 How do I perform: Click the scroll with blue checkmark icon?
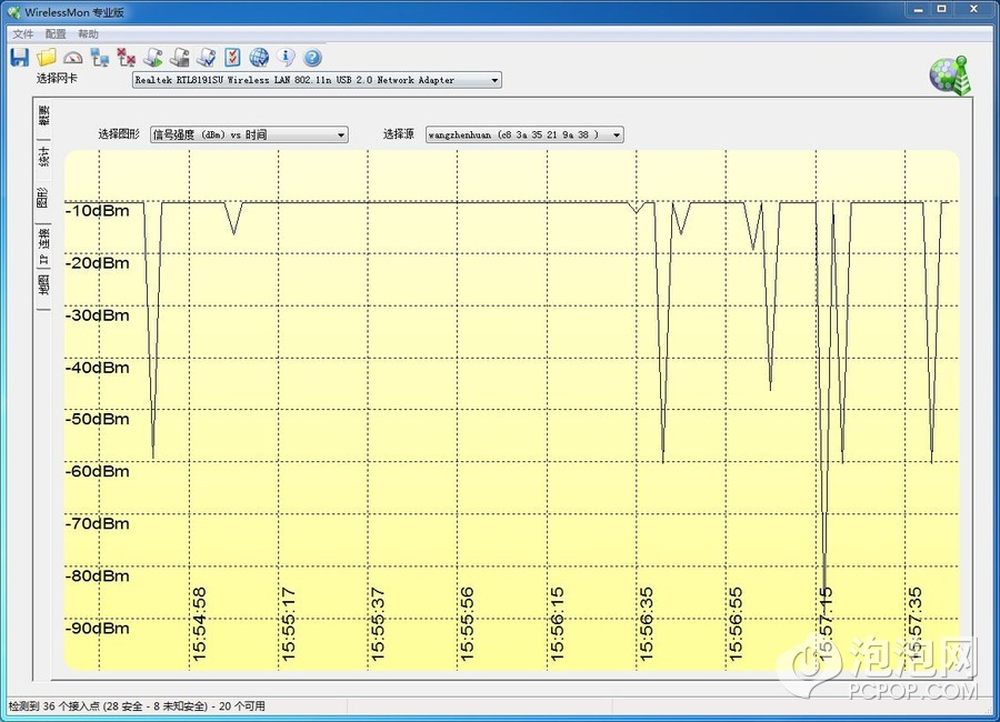pos(206,57)
